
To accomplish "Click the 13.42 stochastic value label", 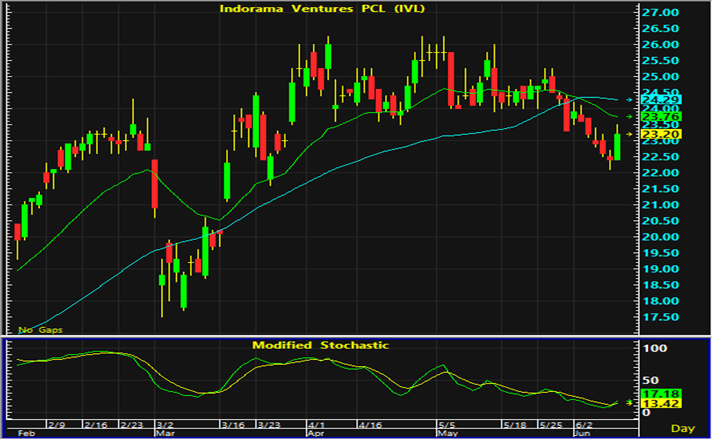I will (x=661, y=404).
